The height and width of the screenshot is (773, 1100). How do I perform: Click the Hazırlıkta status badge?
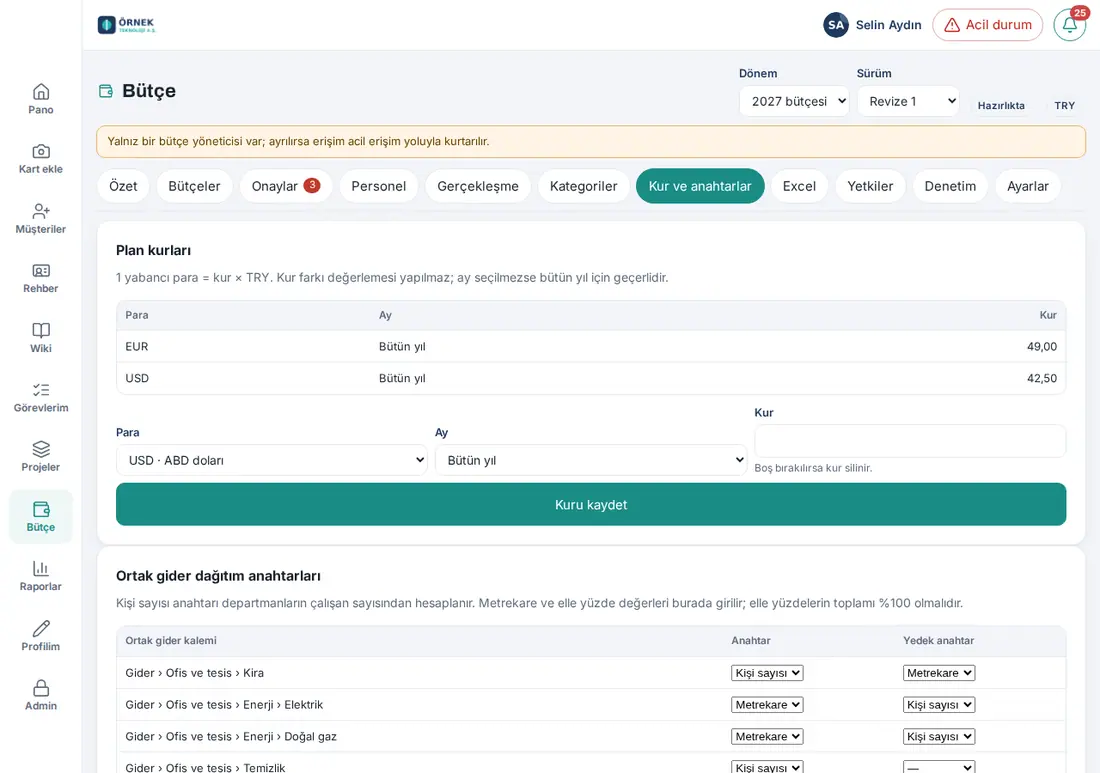click(1001, 105)
